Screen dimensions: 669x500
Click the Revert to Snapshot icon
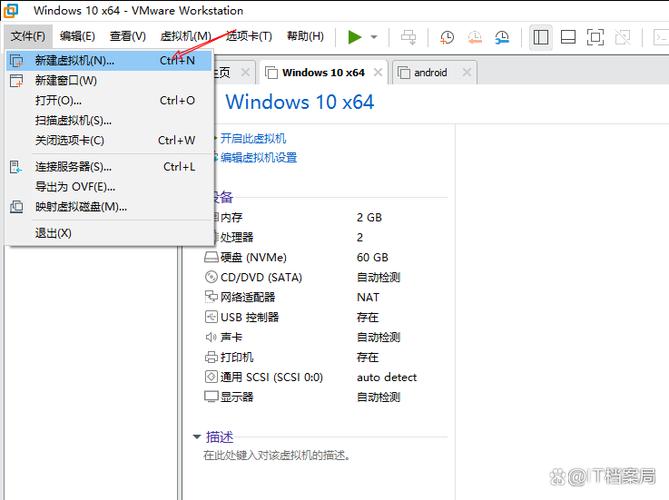click(x=474, y=37)
